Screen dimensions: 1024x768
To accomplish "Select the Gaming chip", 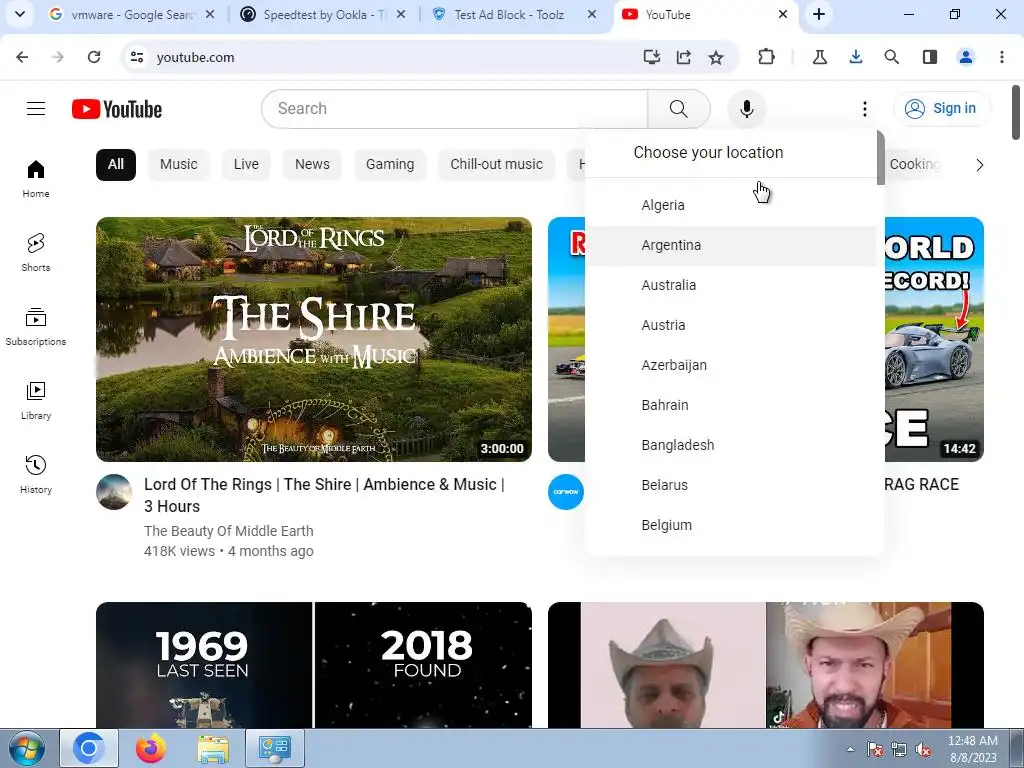I will [x=390, y=165].
